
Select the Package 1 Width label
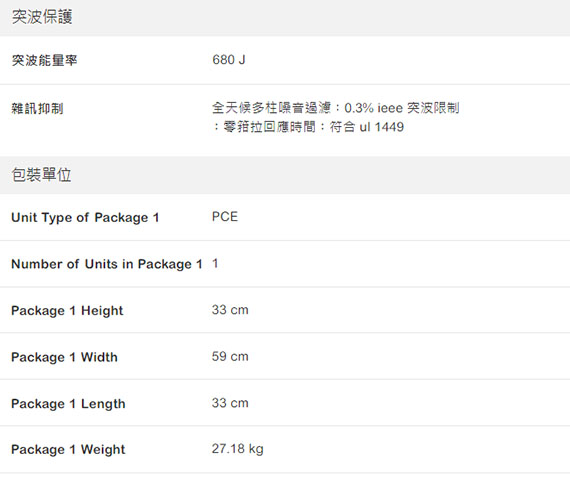(x=64, y=357)
